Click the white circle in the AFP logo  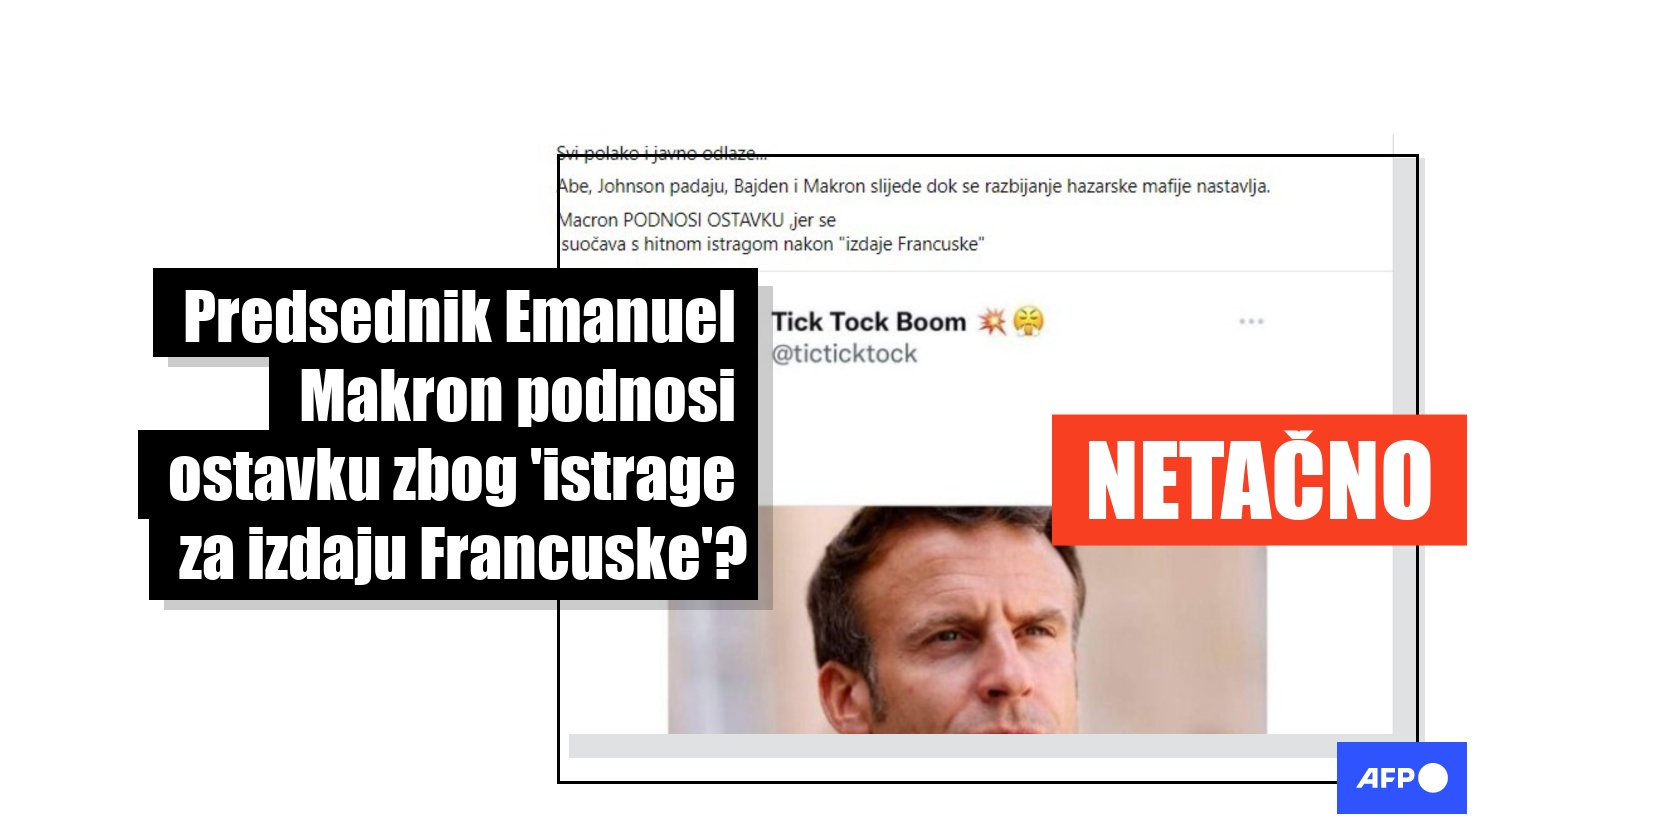click(x=1433, y=778)
